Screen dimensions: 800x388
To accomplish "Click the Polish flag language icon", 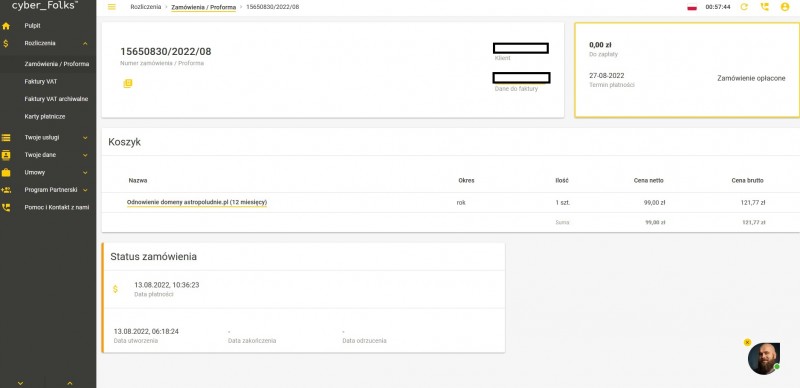I will (x=692, y=7).
